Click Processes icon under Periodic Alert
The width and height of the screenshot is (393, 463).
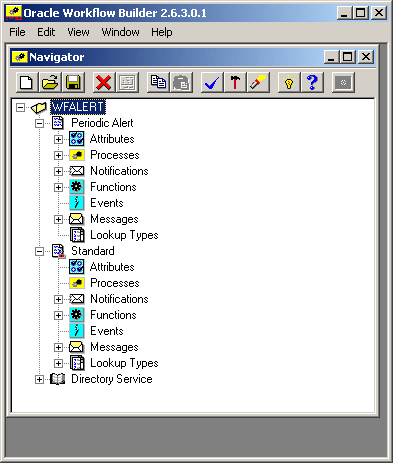(x=77, y=155)
